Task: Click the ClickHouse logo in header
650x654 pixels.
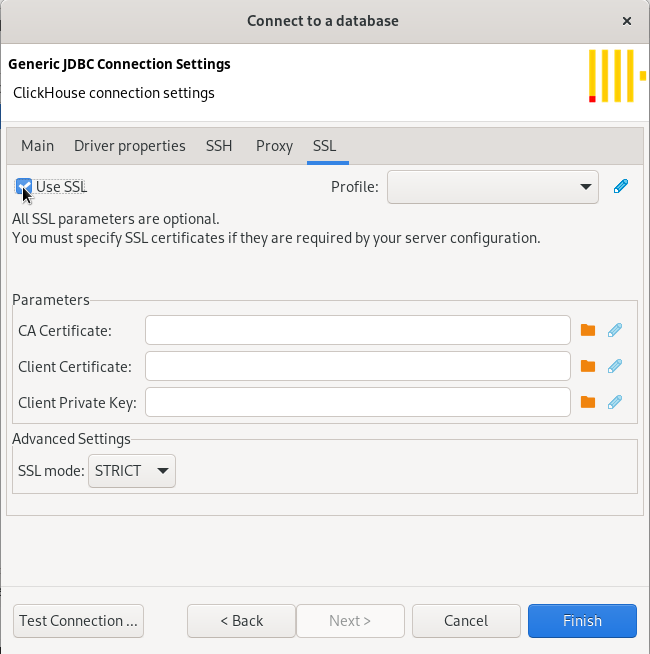Action: 612,76
